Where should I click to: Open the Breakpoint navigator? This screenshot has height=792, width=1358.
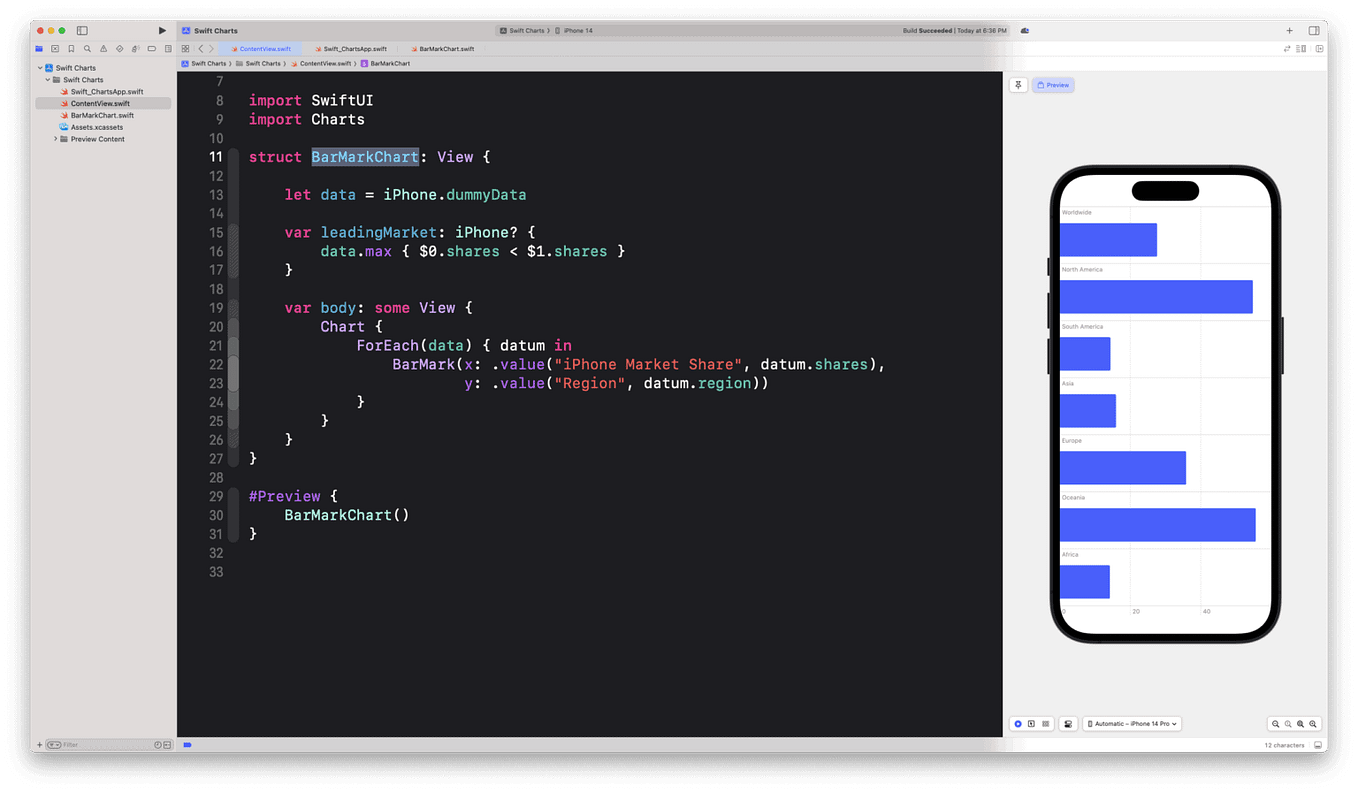[x=152, y=49]
